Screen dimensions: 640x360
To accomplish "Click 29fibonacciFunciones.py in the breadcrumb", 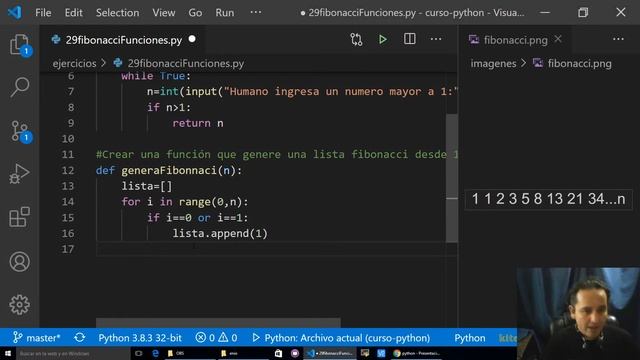I will coord(186,63).
